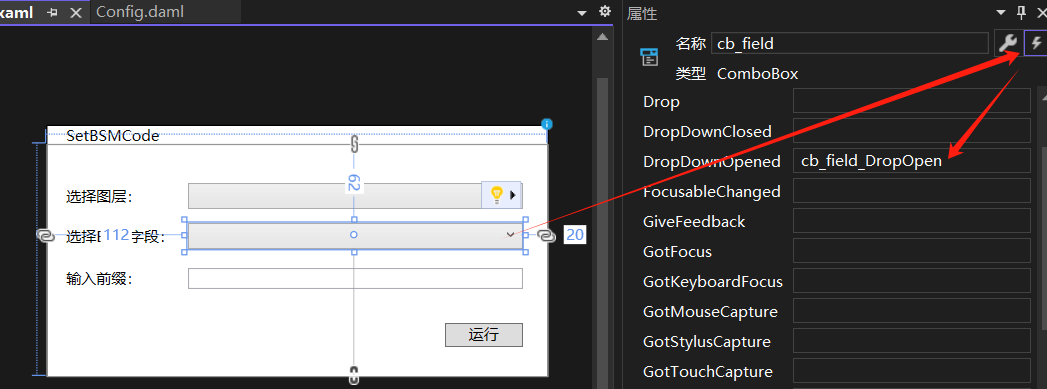Viewport: 1047px width, 389px height.
Task: Open the document tab overflow dropdown
Action: 582,13
